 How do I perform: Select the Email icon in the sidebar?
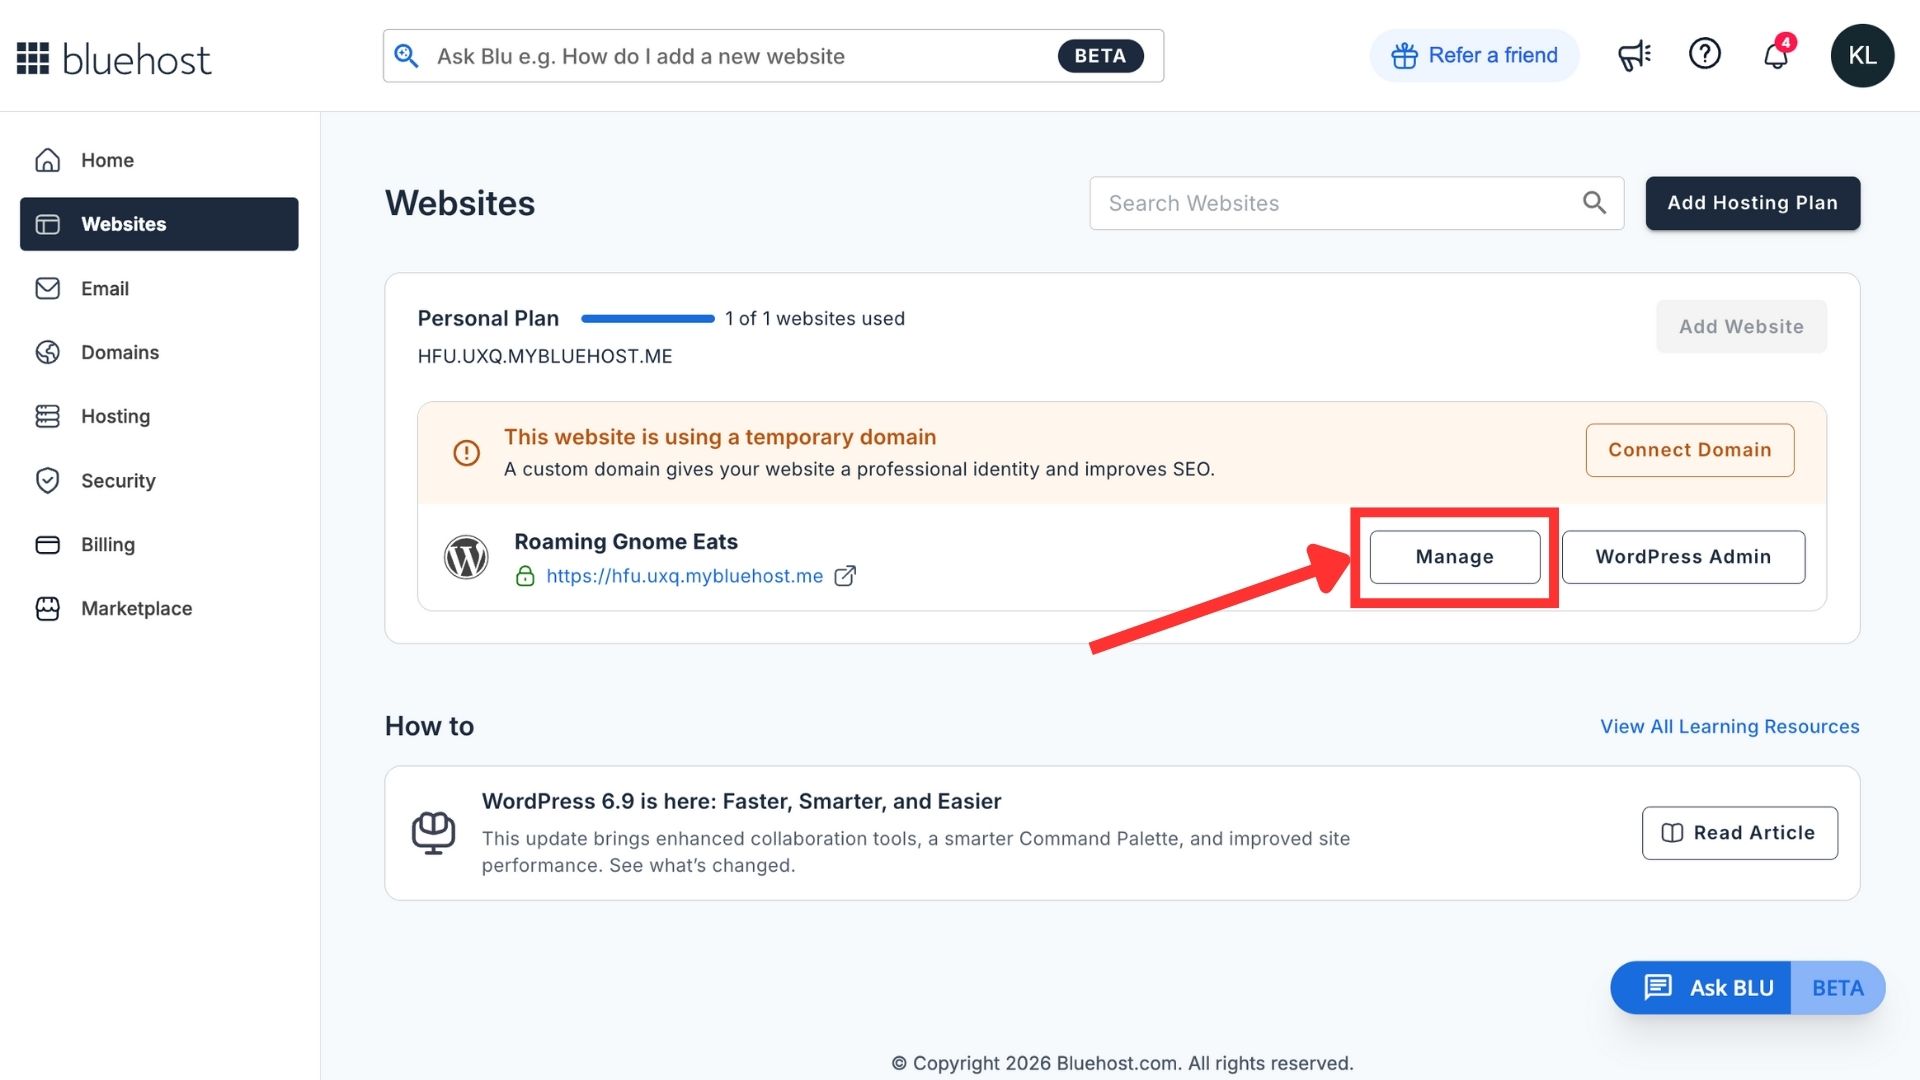click(x=48, y=288)
